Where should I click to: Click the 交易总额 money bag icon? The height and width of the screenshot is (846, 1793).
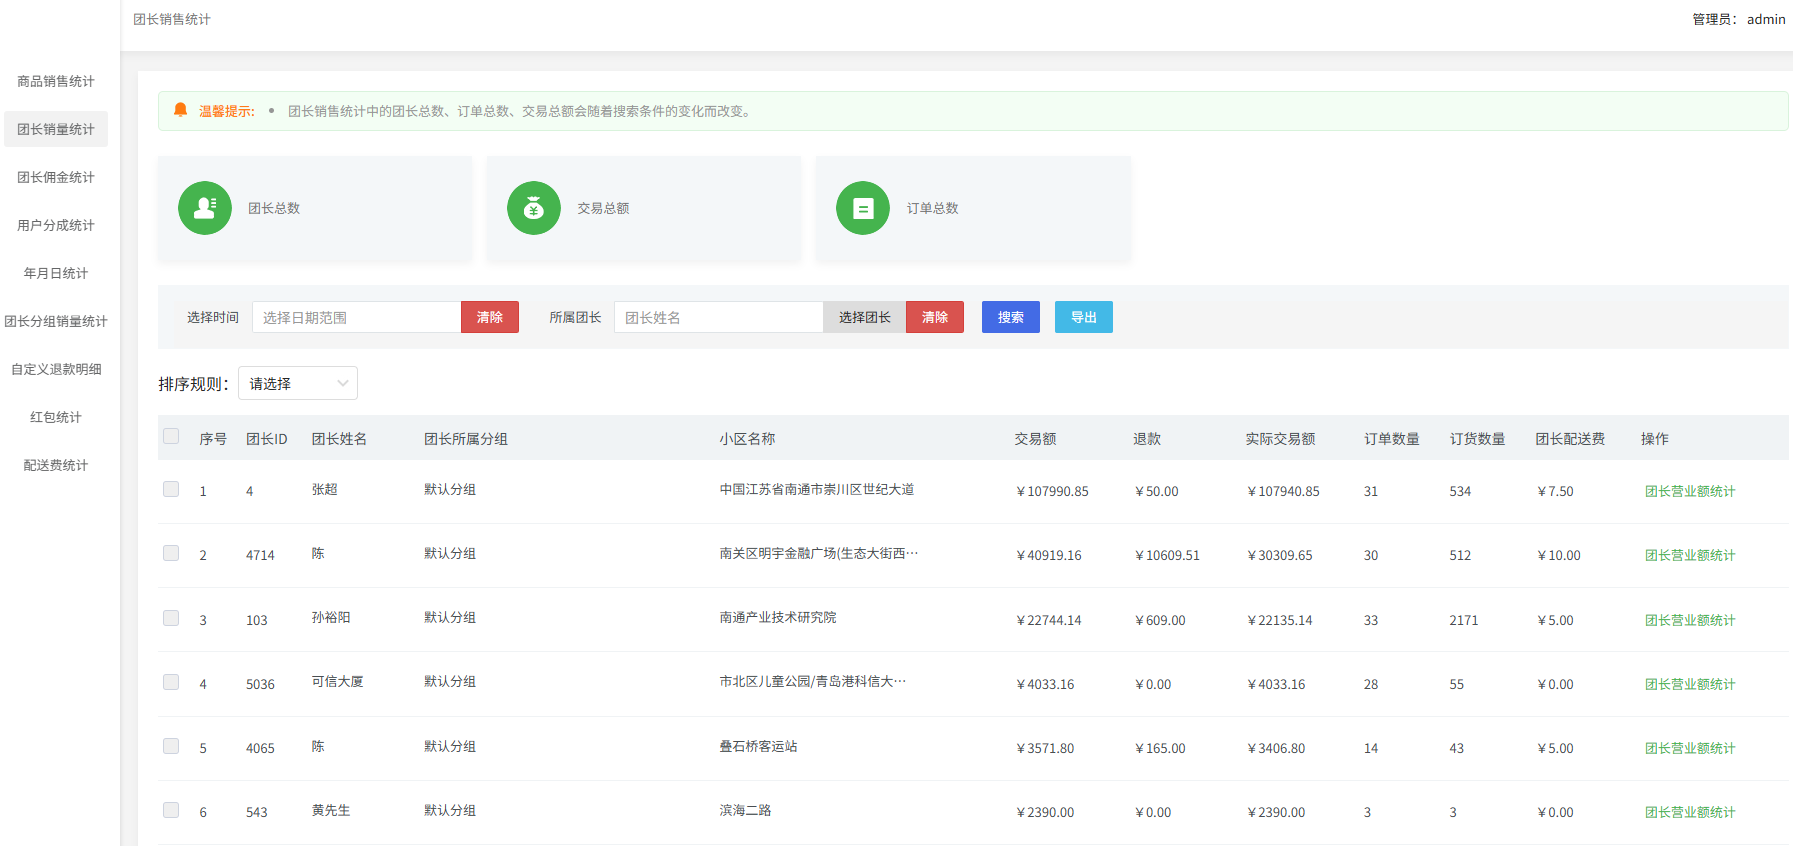coord(534,208)
